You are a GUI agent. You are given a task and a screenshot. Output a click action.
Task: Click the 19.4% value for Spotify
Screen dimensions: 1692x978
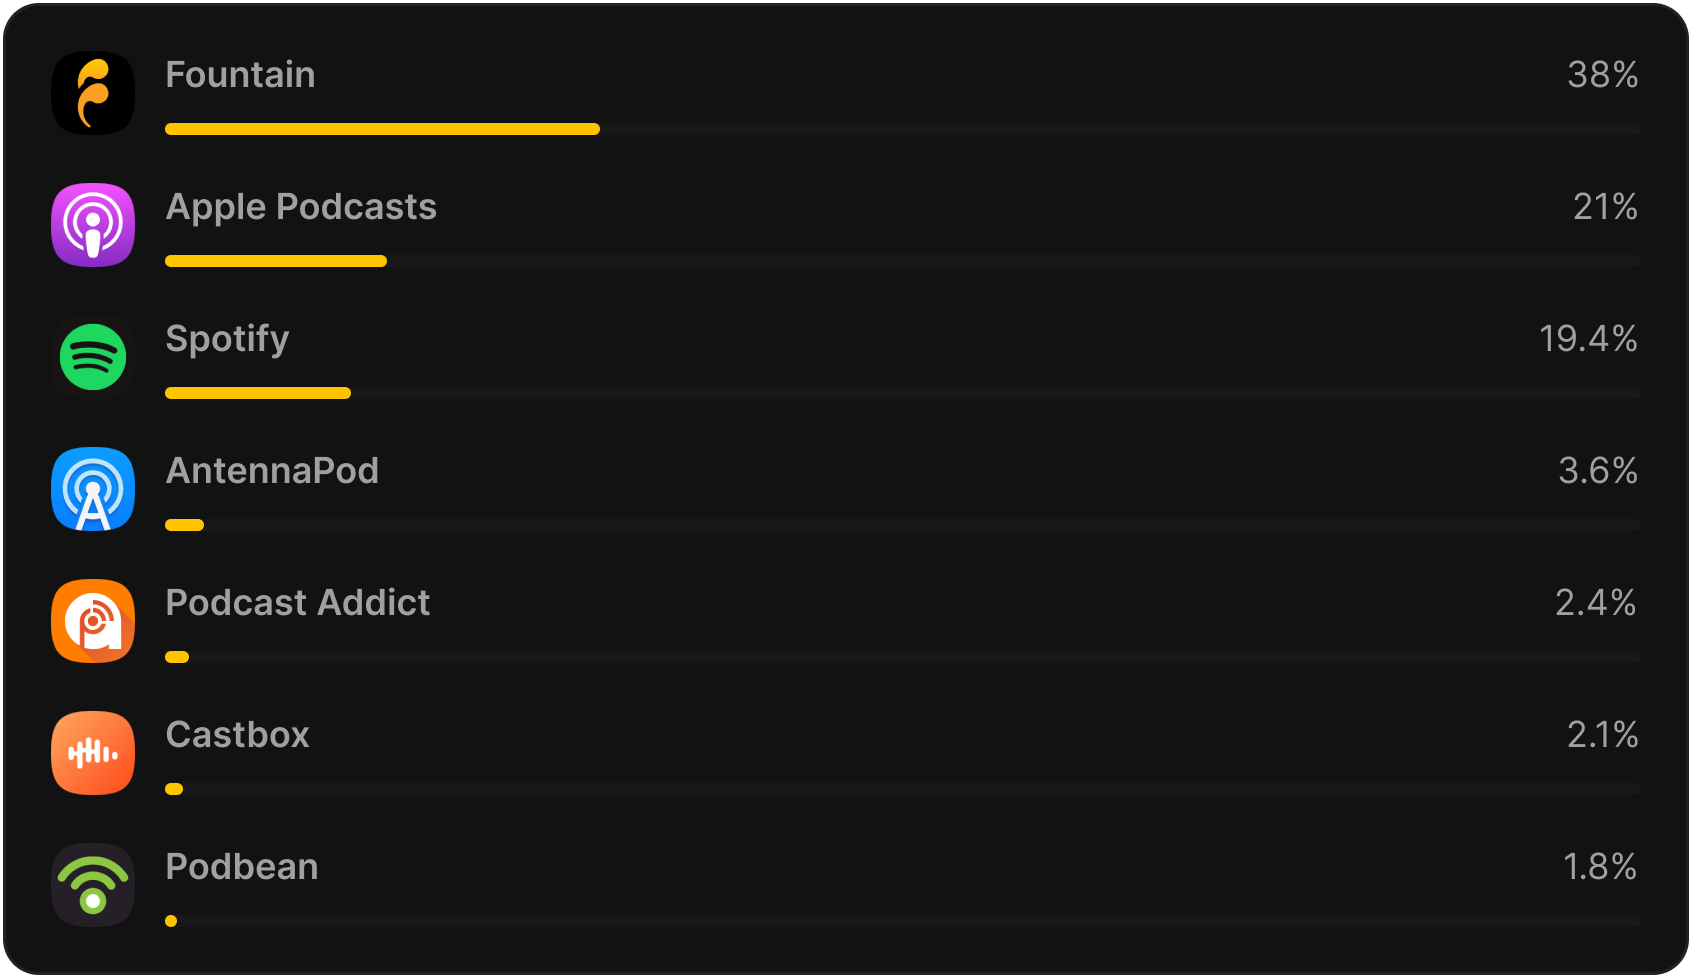tap(1588, 339)
